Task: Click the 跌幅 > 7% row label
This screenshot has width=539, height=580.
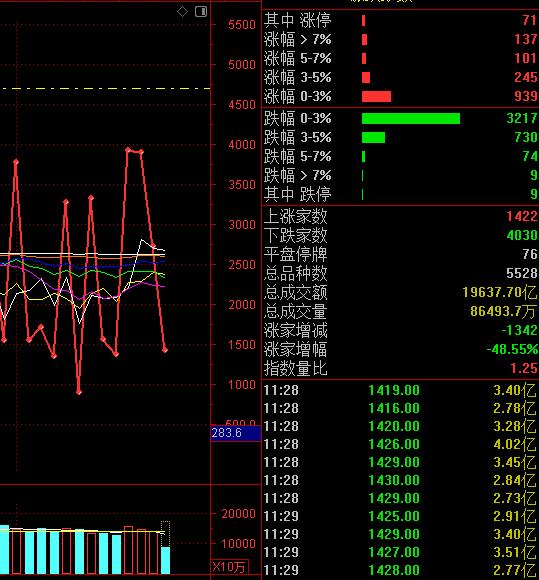Action: [x=297, y=175]
